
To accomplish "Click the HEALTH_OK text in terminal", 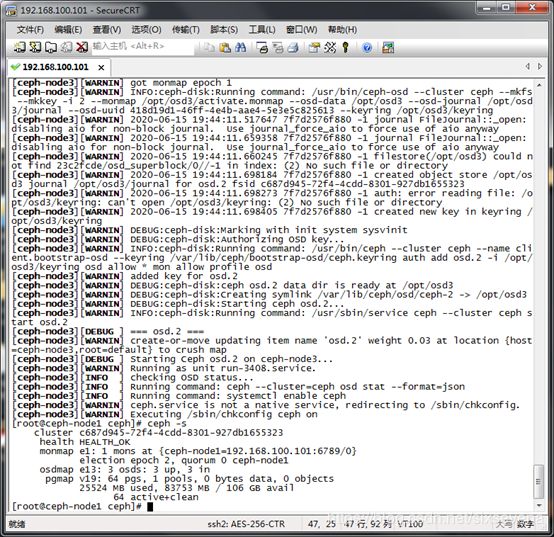I will [x=105, y=442].
